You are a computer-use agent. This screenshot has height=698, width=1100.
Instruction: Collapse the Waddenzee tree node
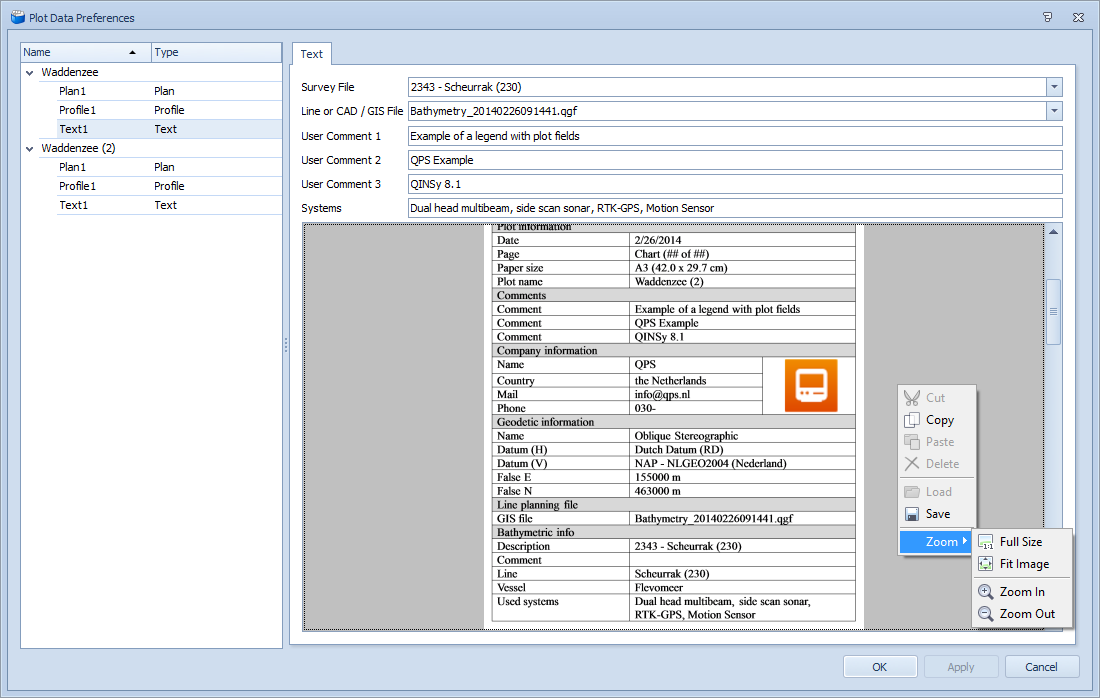tap(30, 73)
